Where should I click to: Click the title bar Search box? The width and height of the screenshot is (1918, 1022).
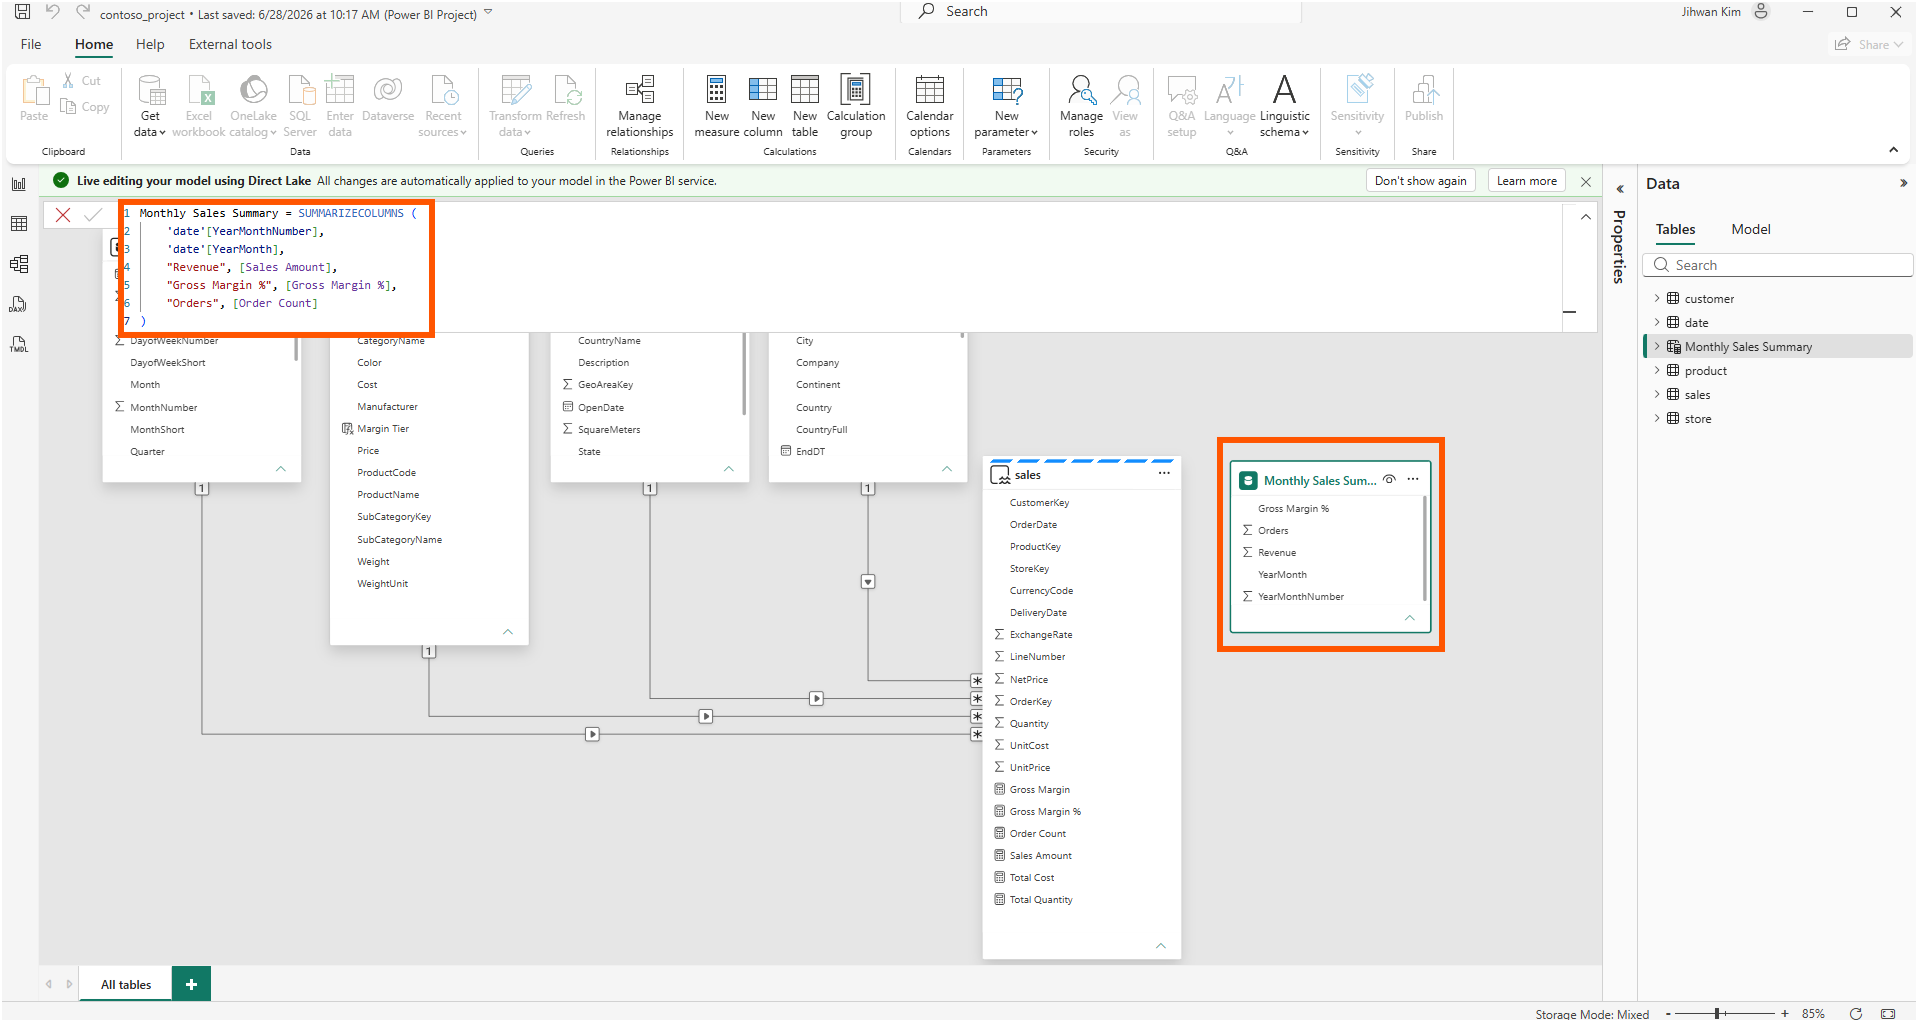(x=1100, y=12)
